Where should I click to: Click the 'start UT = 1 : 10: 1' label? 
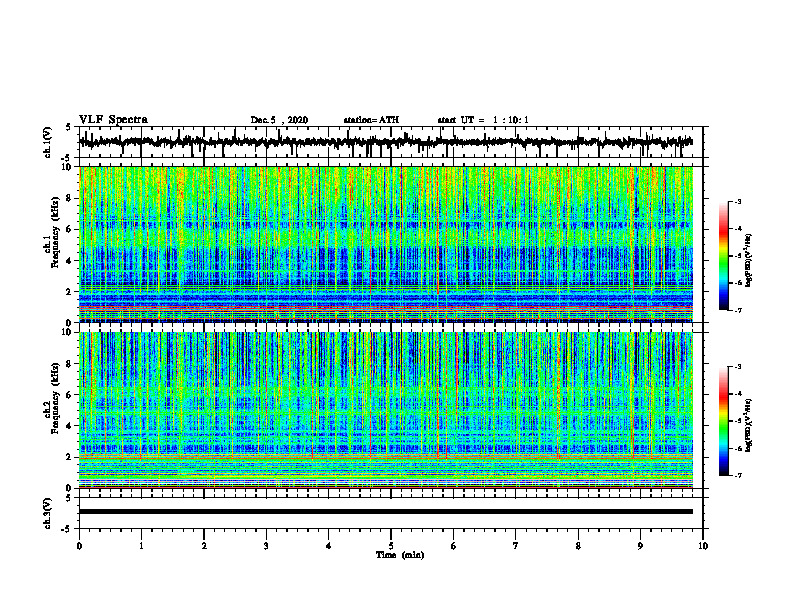point(483,120)
